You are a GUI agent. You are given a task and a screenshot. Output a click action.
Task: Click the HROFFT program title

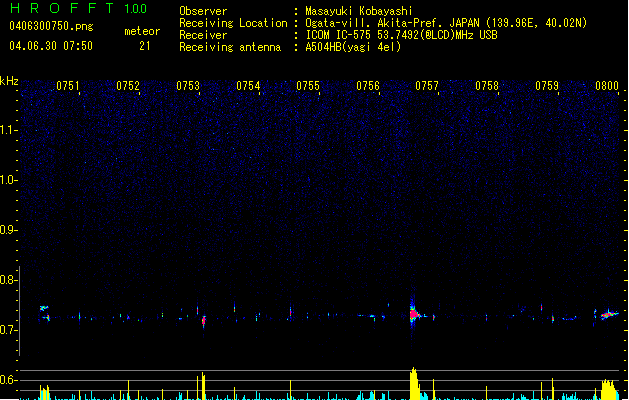(62, 8)
